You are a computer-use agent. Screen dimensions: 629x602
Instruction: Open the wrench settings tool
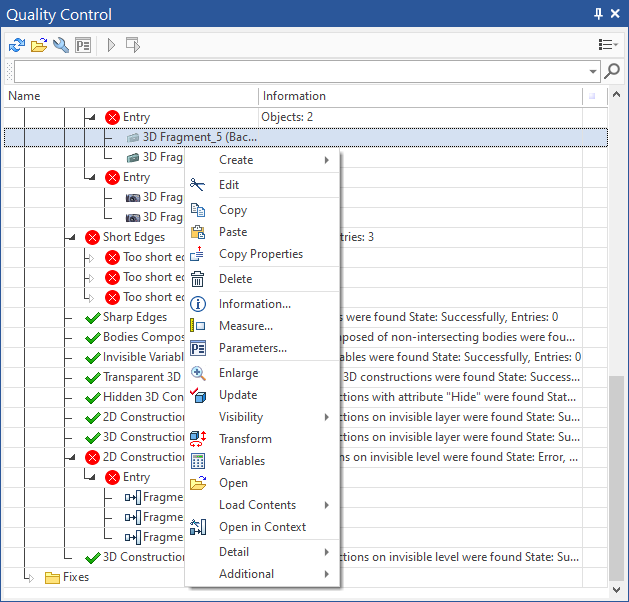click(x=61, y=45)
